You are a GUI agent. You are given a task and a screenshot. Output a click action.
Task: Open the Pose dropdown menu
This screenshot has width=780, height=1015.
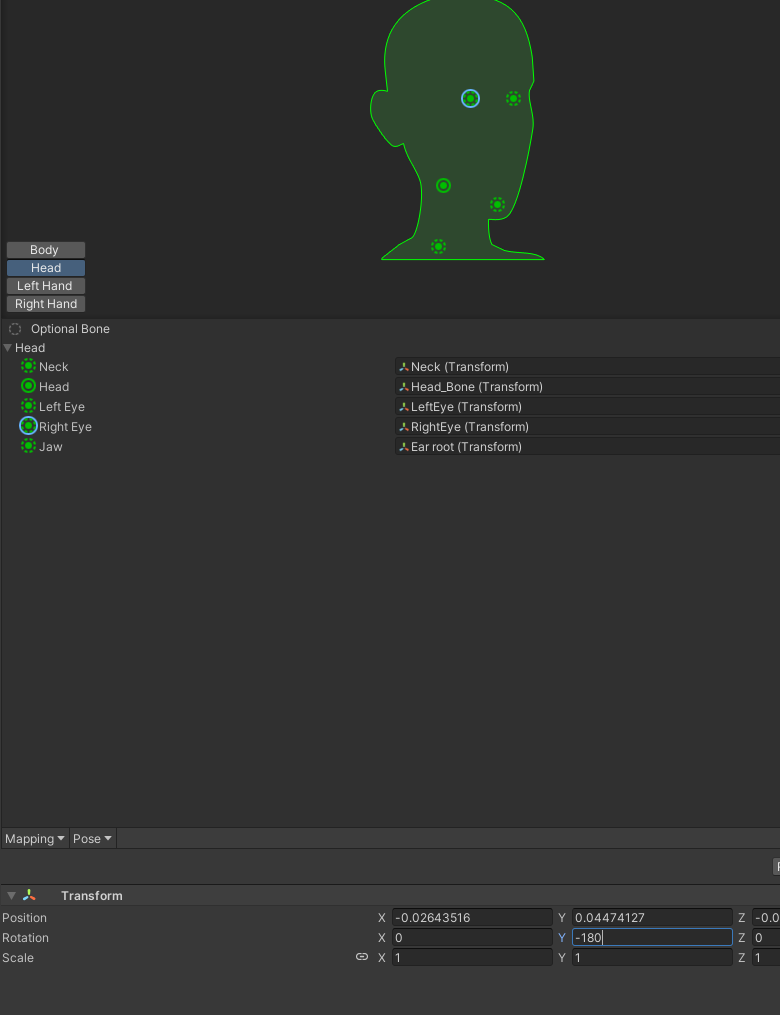point(93,838)
